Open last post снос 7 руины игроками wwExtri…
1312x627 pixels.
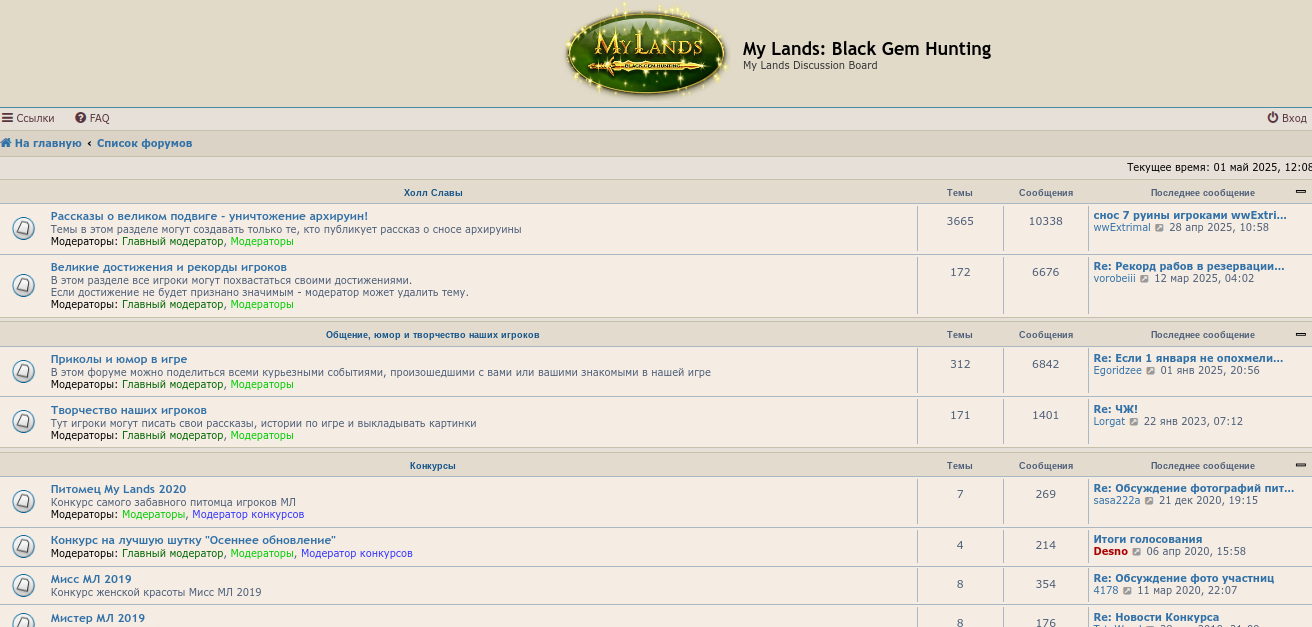pyautogui.click(x=1190, y=215)
